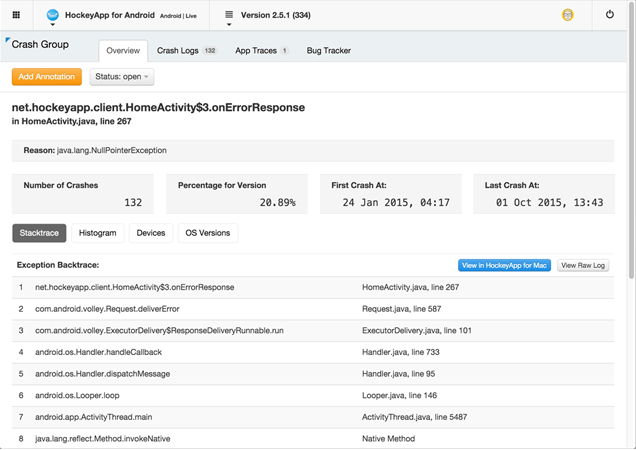Open the versions list icon
Image resolution: width=636 pixels, height=450 pixels.
tap(229, 14)
